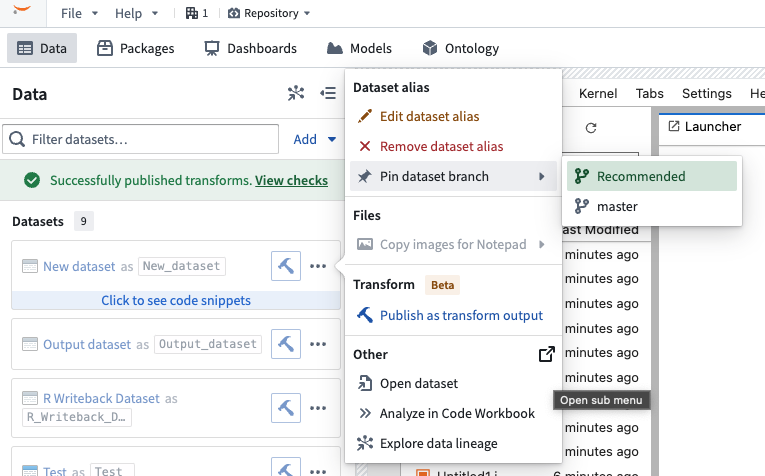
Task: Select Edit dataset alias
Action: pos(453,117)
